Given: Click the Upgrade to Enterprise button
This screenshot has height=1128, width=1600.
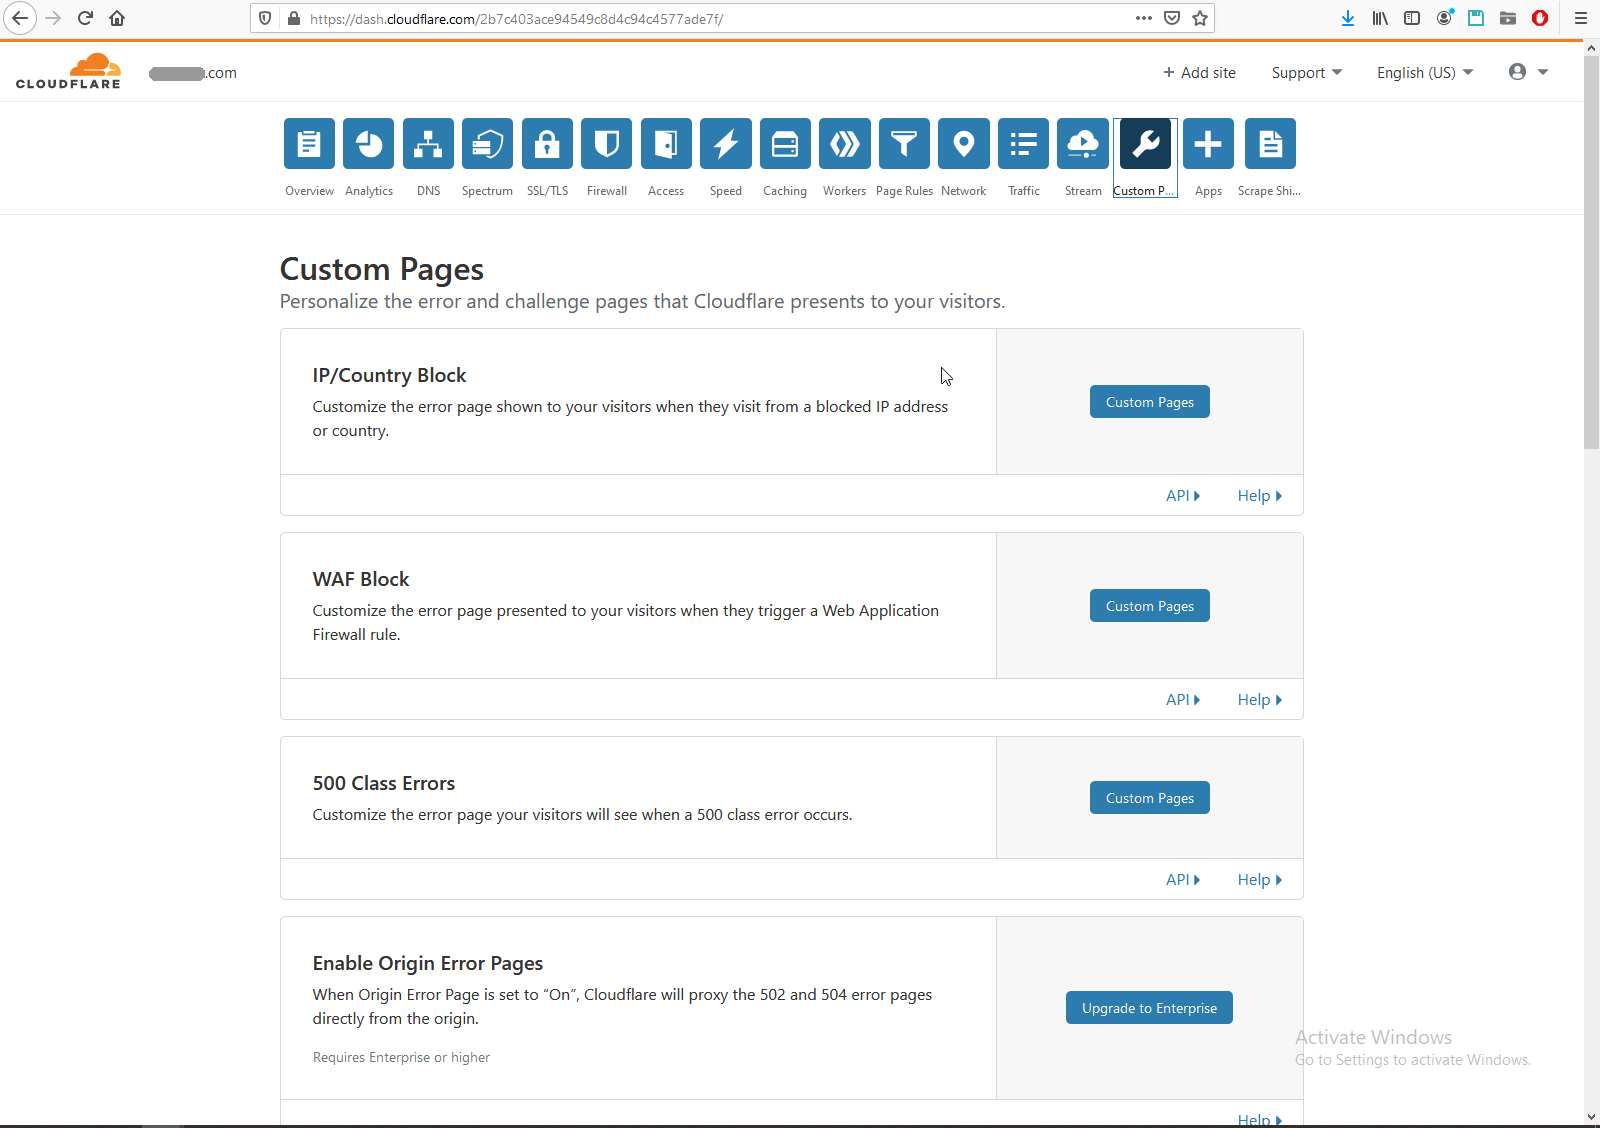Looking at the screenshot, I should click(x=1150, y=1008).
